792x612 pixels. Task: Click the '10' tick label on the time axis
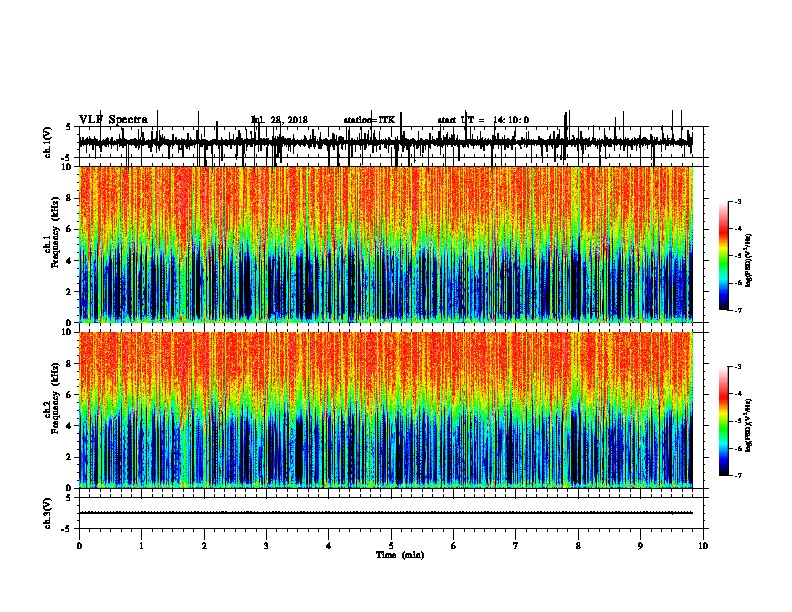coord(703,546)
